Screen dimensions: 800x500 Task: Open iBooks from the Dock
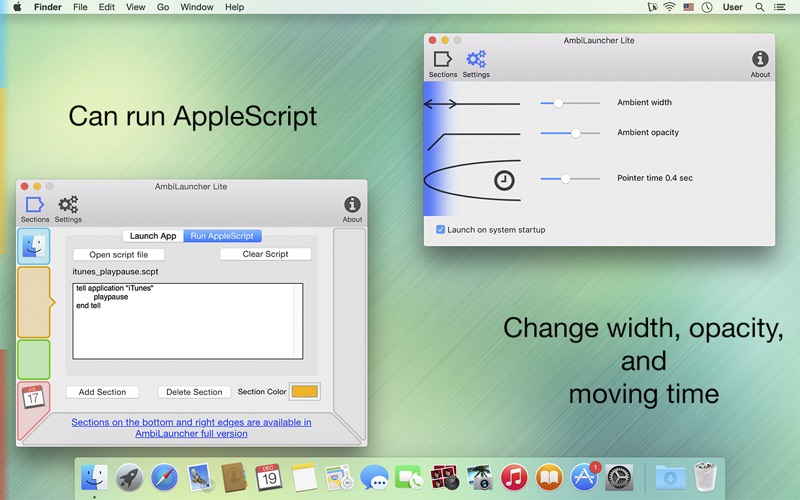pyautogui.click(x=549, y=478)
